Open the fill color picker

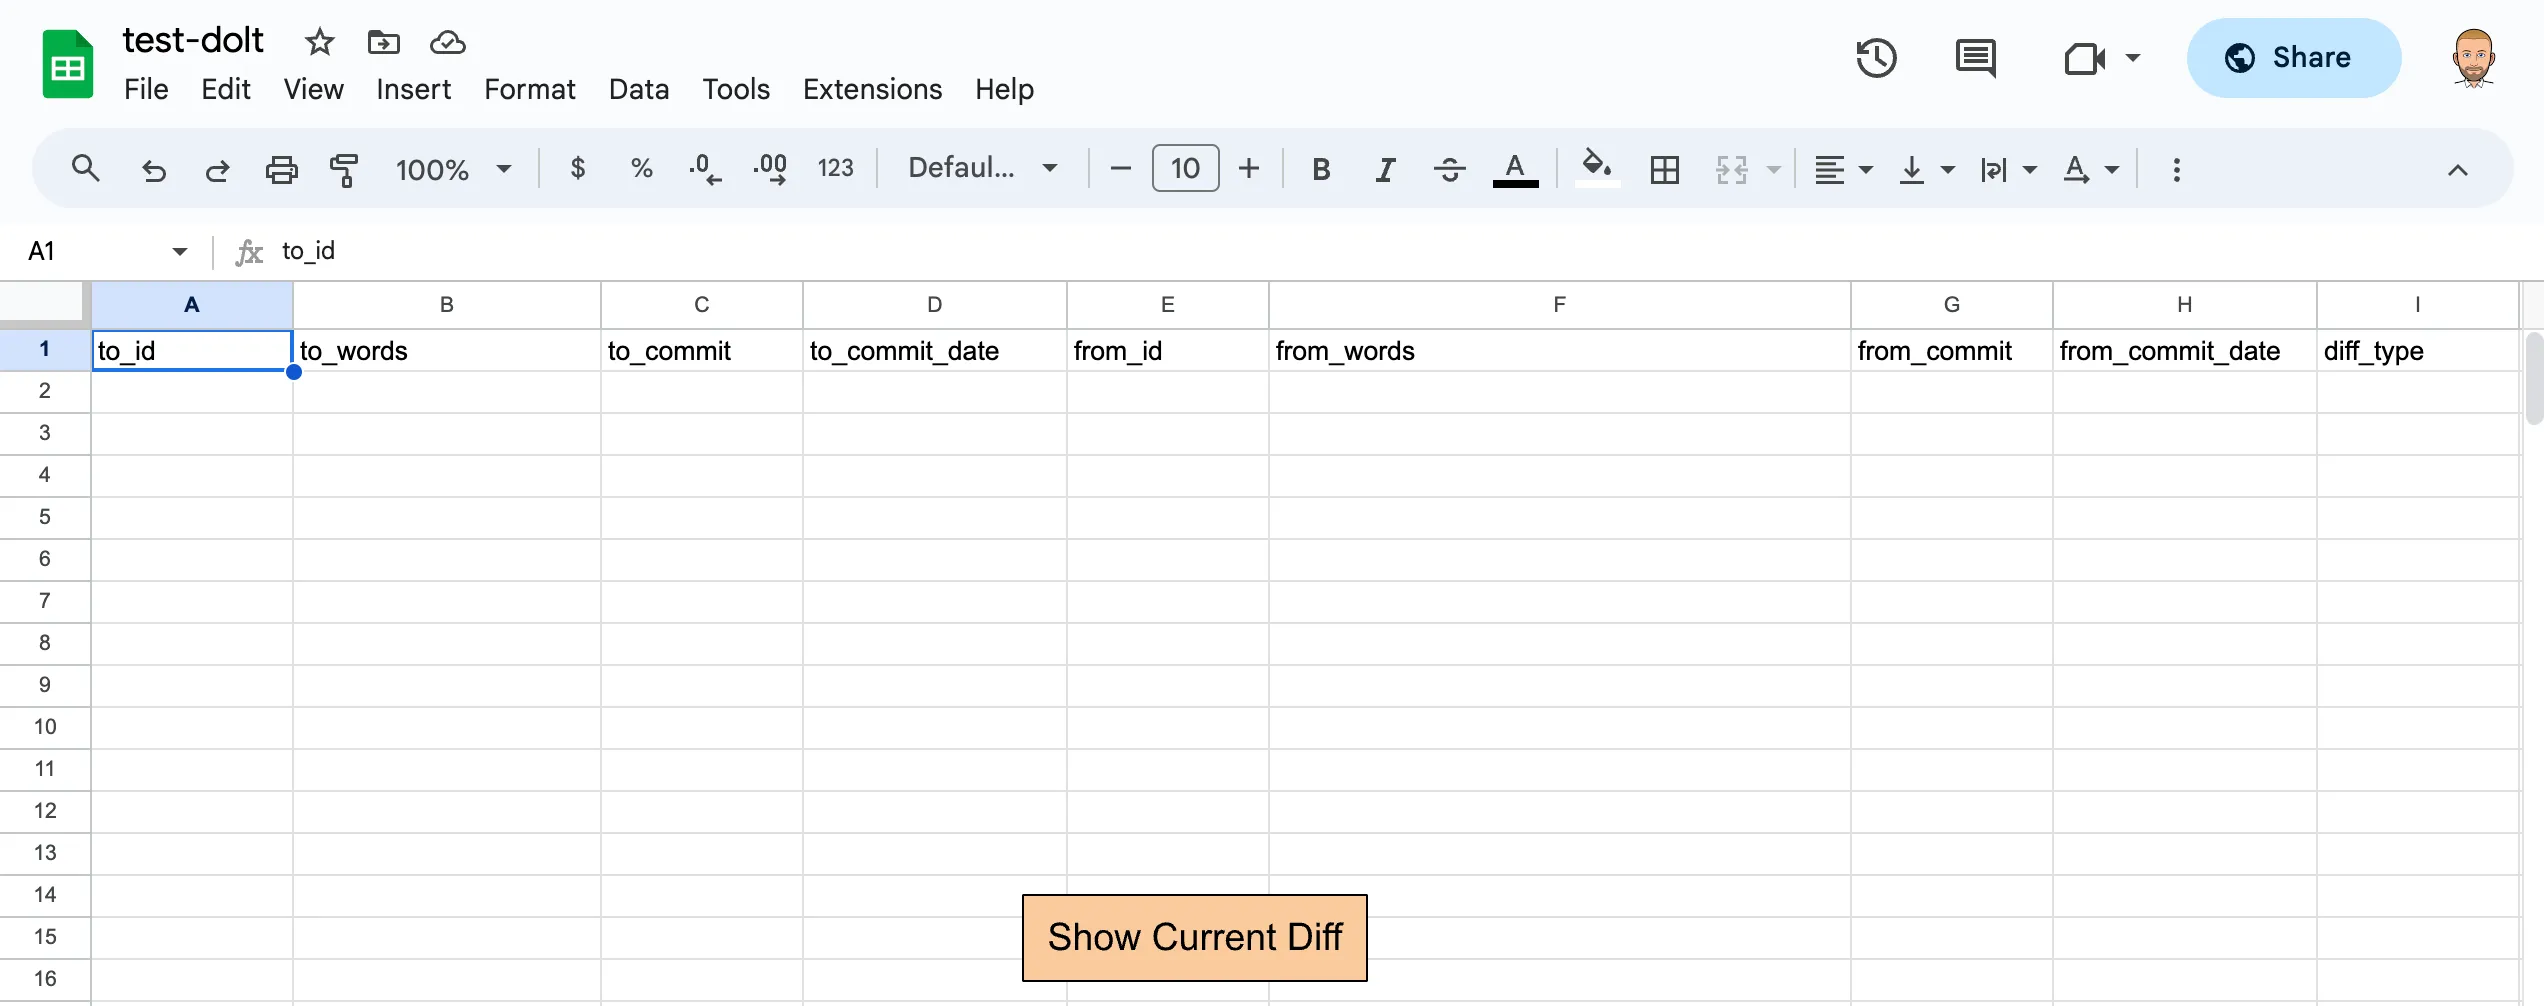click(1596, 169)
